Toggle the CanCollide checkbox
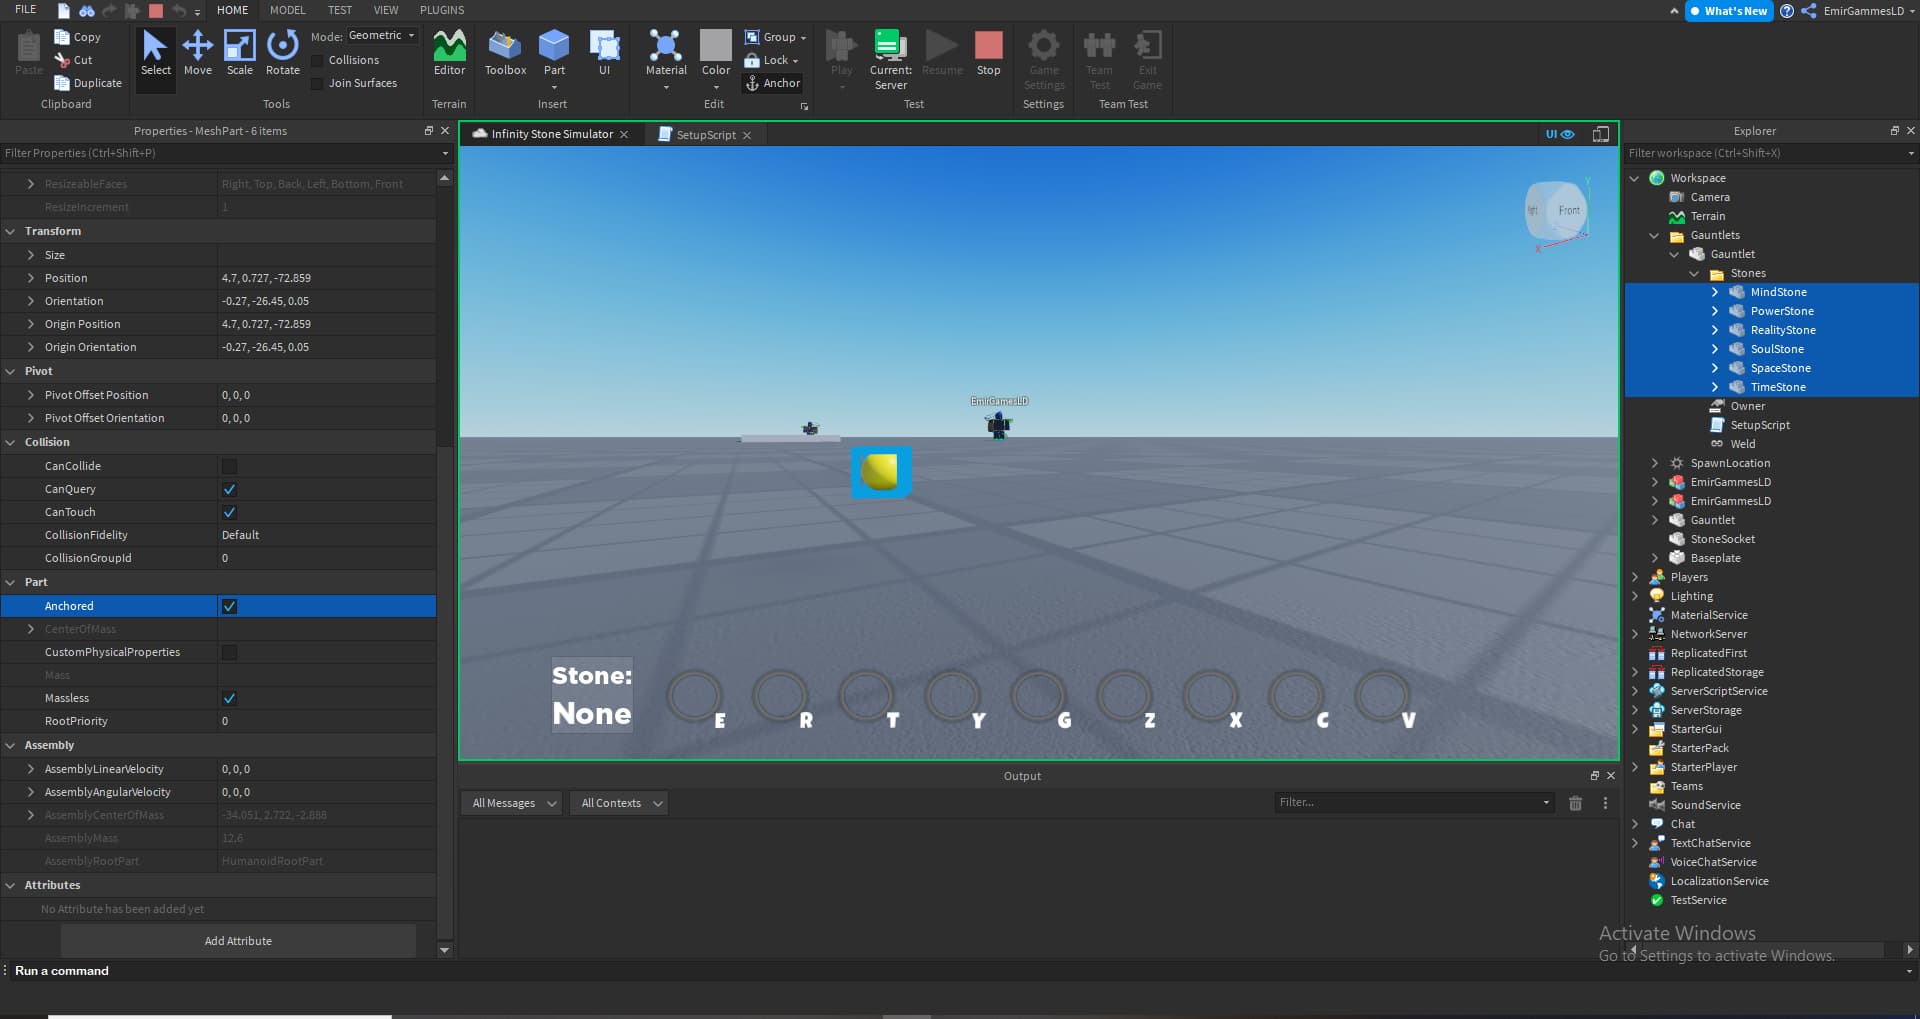The width and height of the screenshot is (1920, 1019). pos(229,466)
